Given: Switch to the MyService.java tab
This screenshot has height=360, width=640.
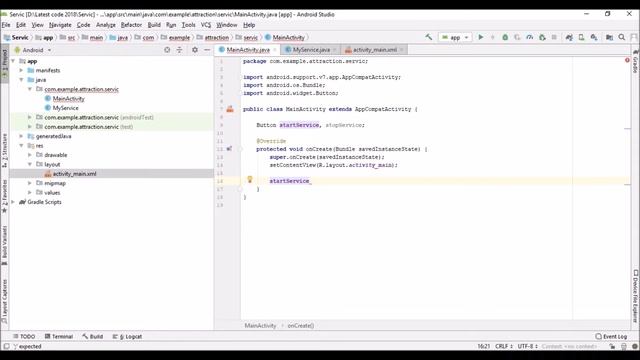Looking at the screenshot, I should [311, 49].
